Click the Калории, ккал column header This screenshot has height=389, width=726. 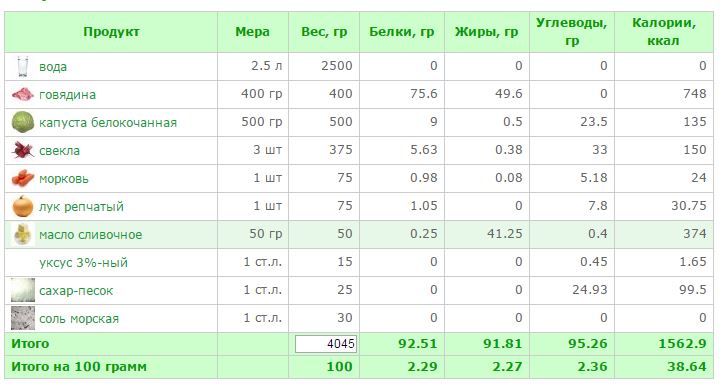coord(663,32)
